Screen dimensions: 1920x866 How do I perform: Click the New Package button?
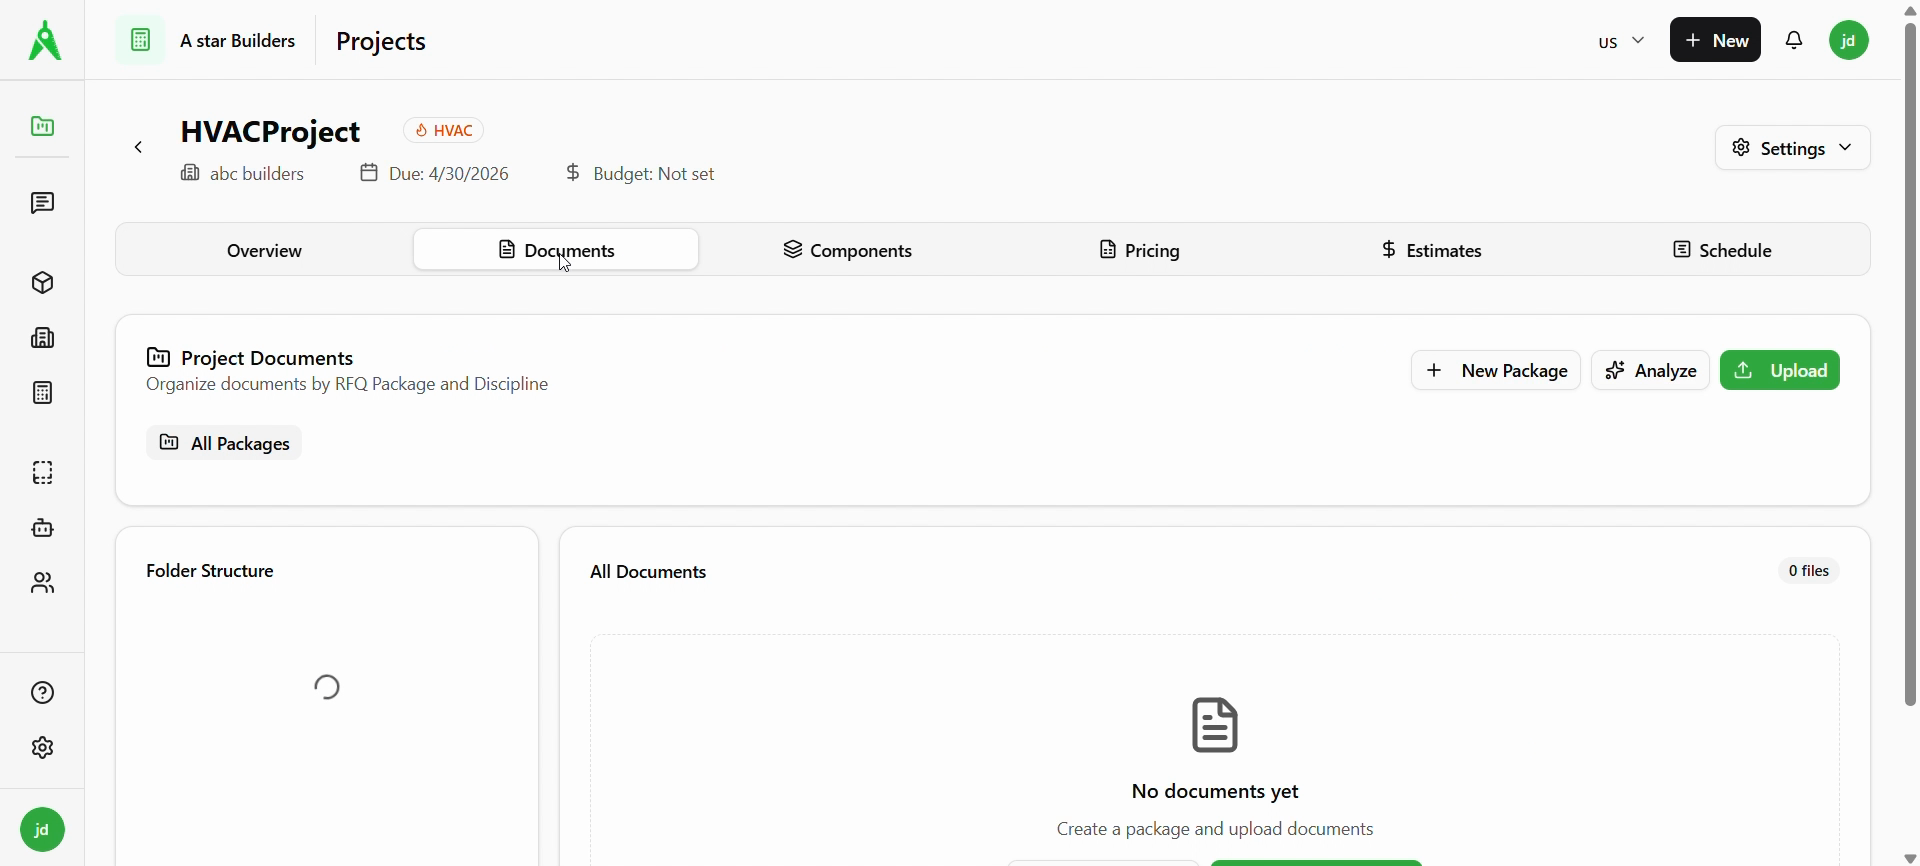[1496, 371]
